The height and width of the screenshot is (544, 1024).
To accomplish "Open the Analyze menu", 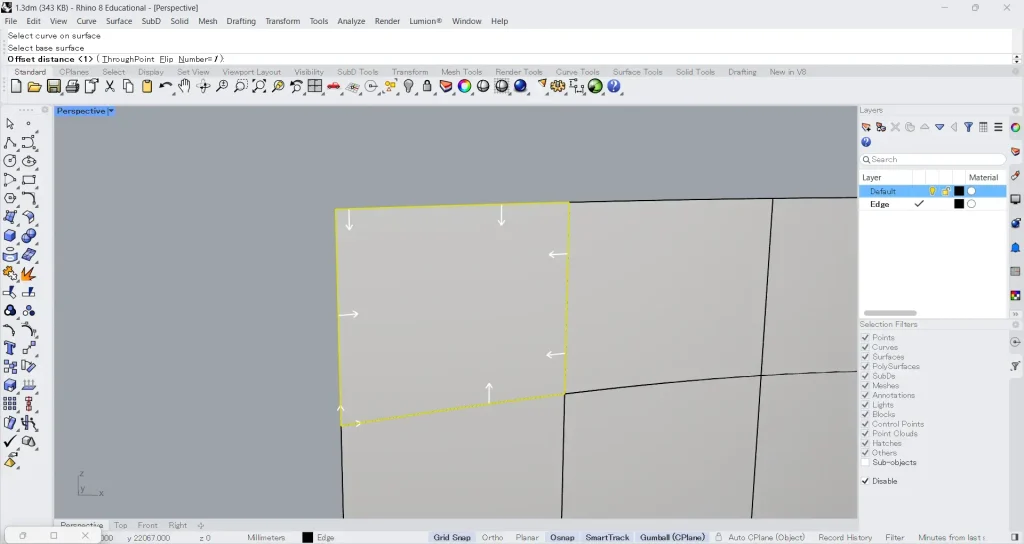I will (351, 21).
